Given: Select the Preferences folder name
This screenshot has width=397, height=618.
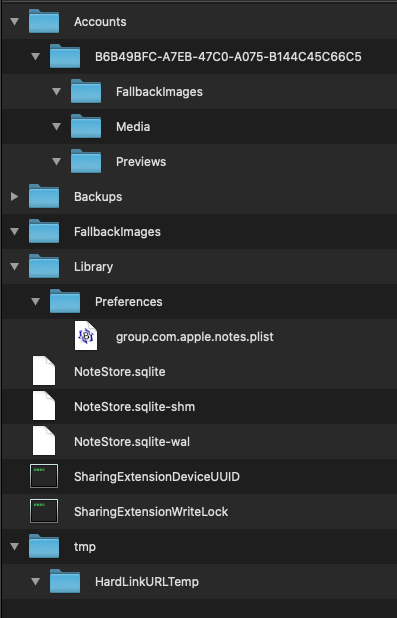Looking at the screenshot, I should 129,302.
